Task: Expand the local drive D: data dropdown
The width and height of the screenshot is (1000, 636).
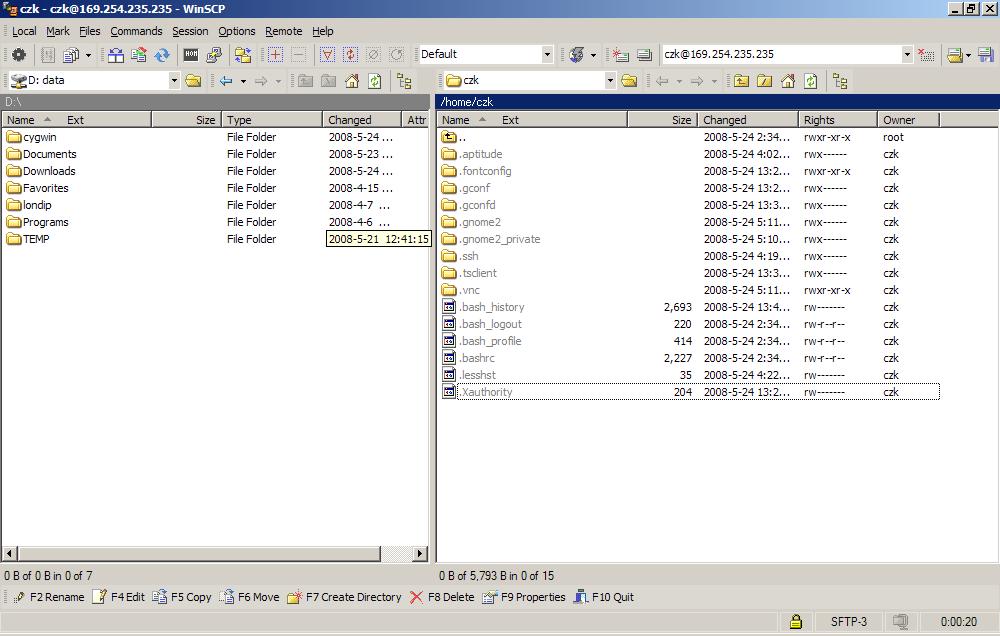Action: point(173,80)
